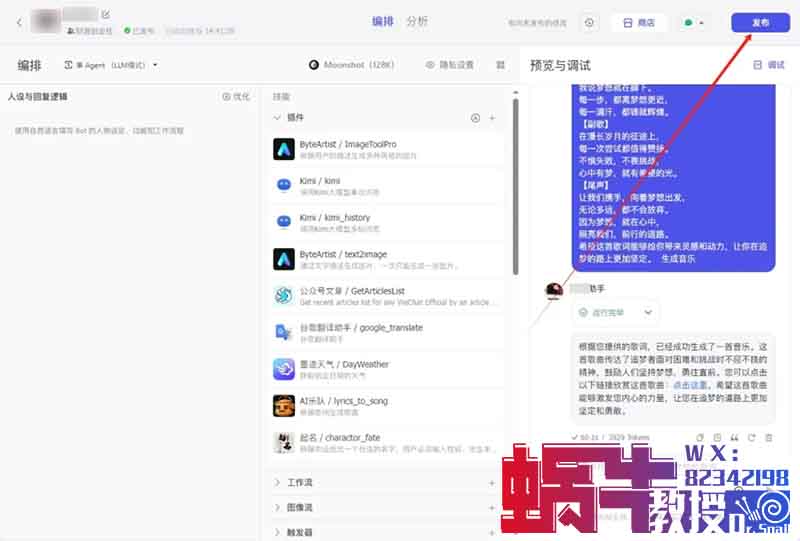The image size is (800, 541).
Task: Click the 点击这里 link in the reply
Action: click(x=689, y=384)
